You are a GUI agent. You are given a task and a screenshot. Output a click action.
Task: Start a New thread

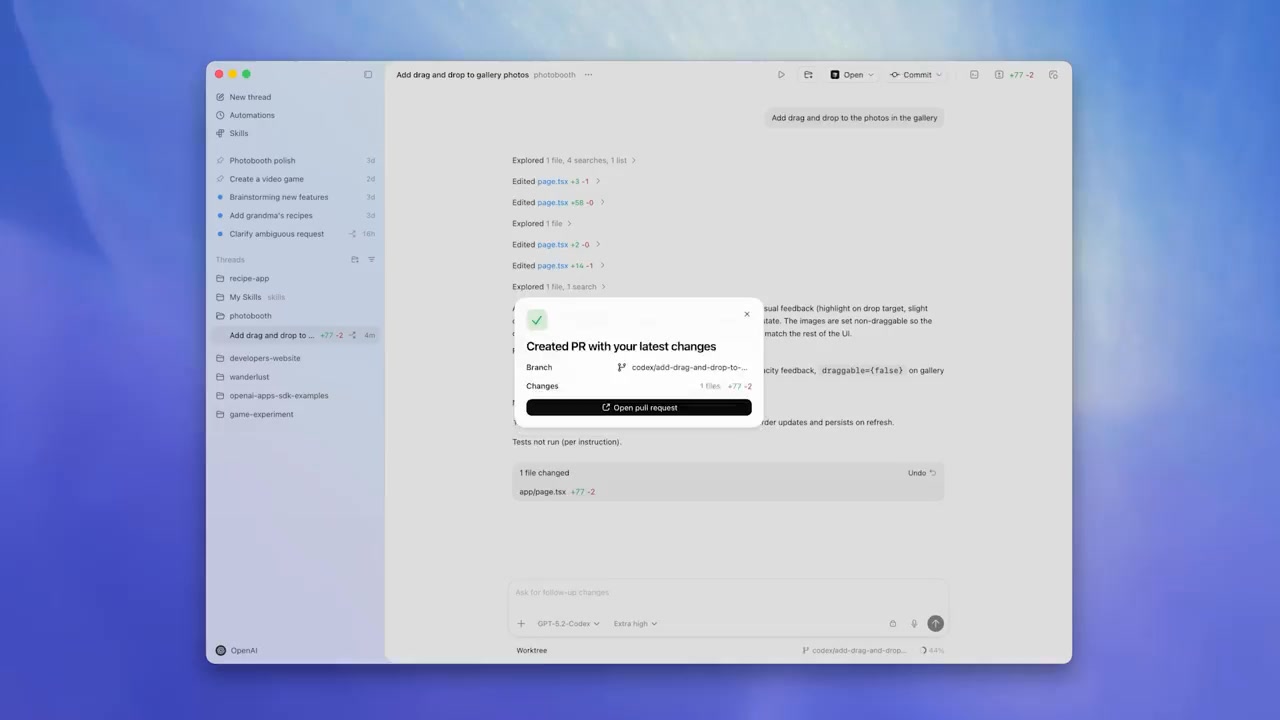tap(250, 97)
